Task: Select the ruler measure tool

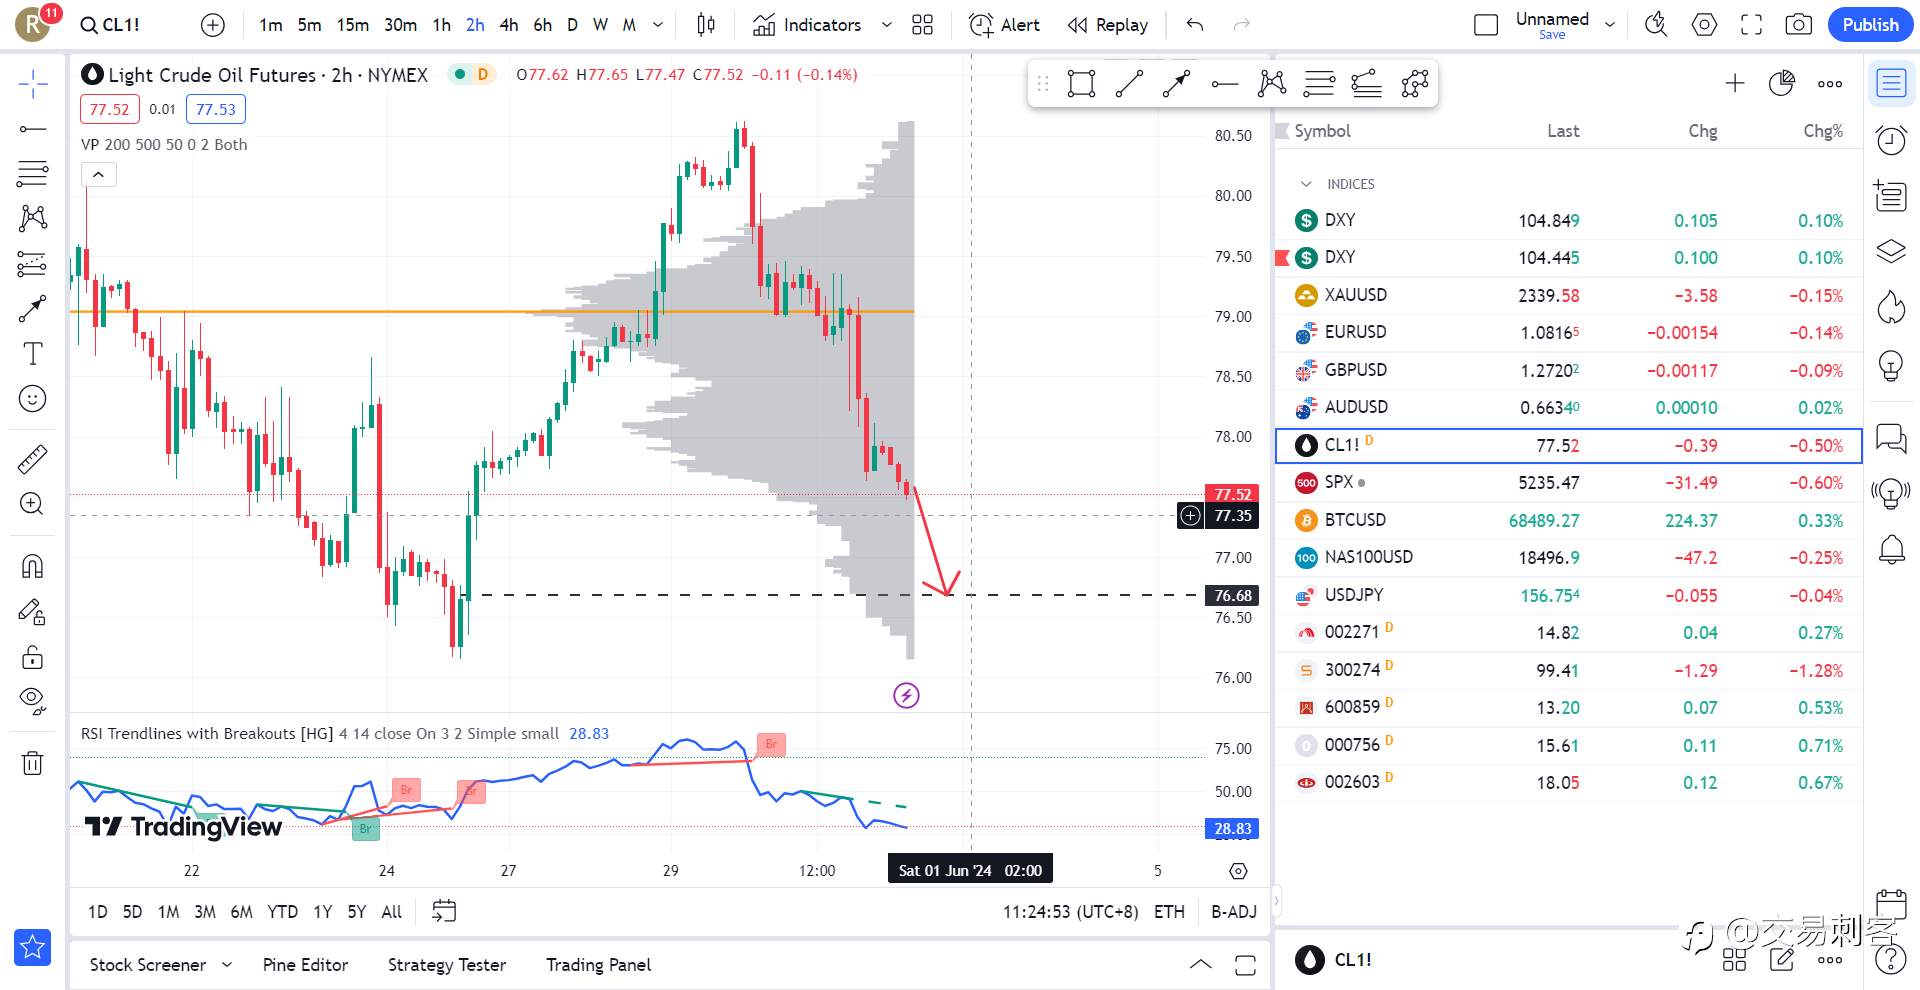Action: click(x=33, y=459)
